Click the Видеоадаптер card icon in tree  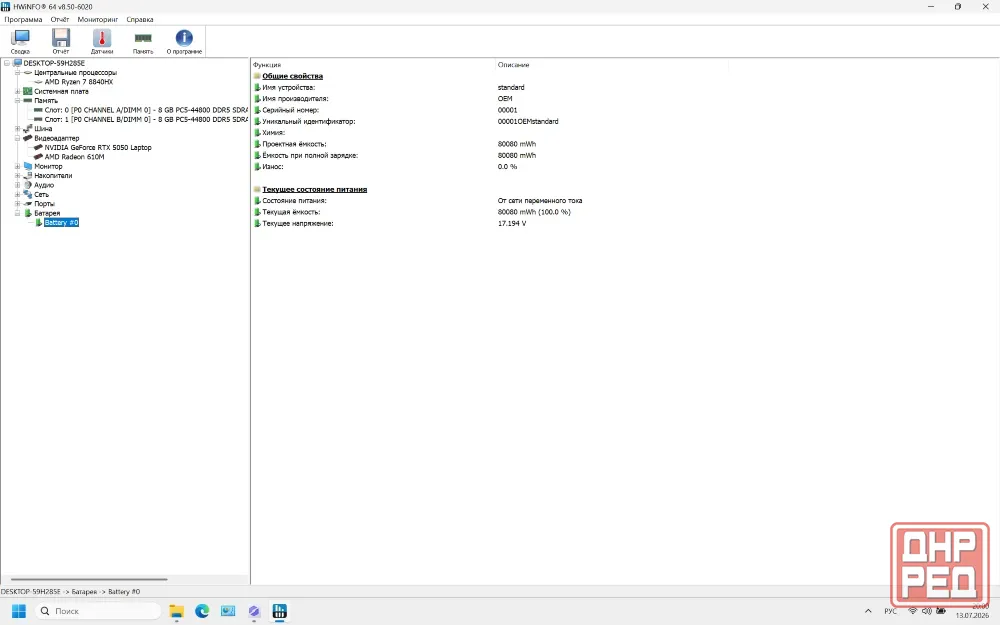27,138
